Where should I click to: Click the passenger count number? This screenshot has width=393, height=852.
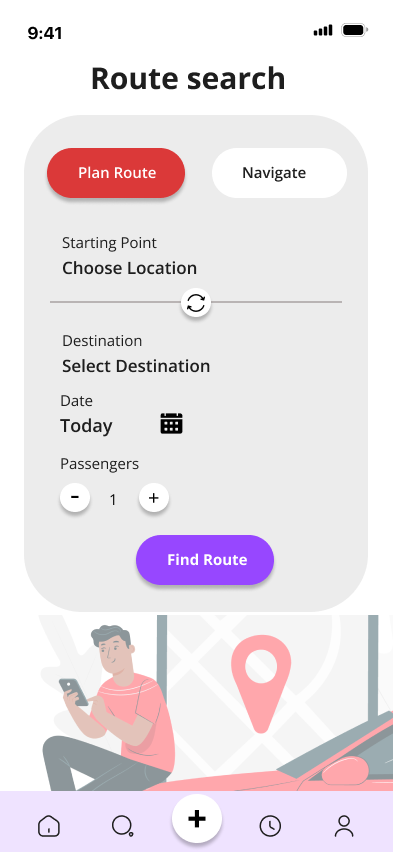pyautogui.click(x=113, y=499)
